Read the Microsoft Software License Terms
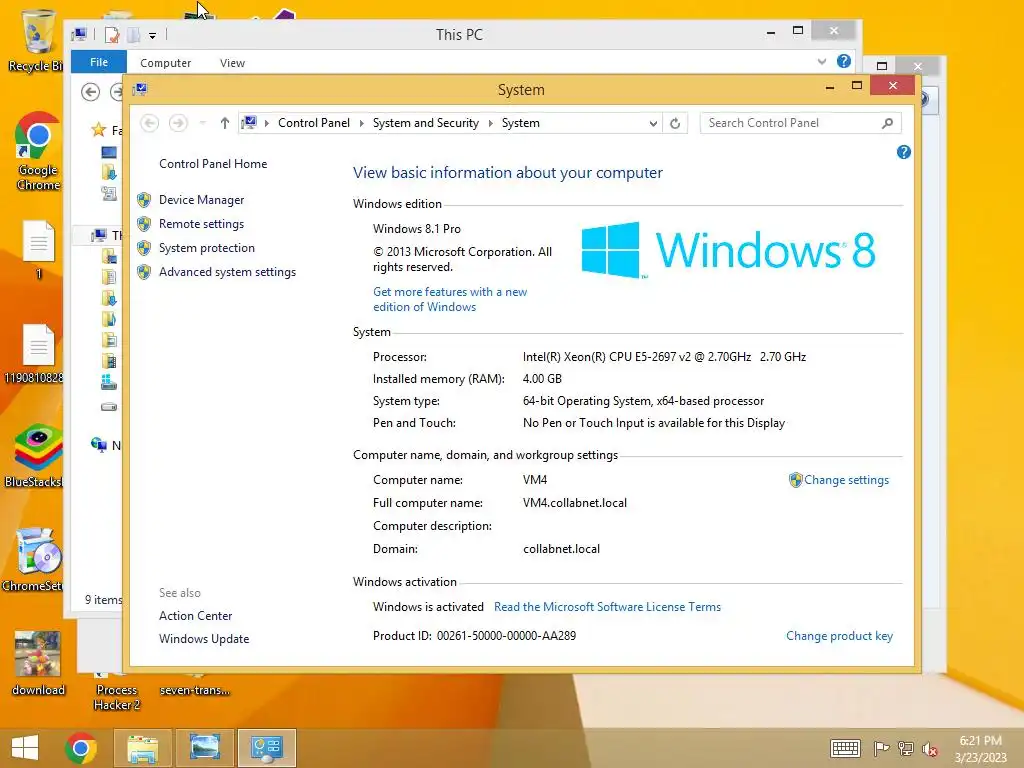The image size is (1024, 768). coord(607,607)
